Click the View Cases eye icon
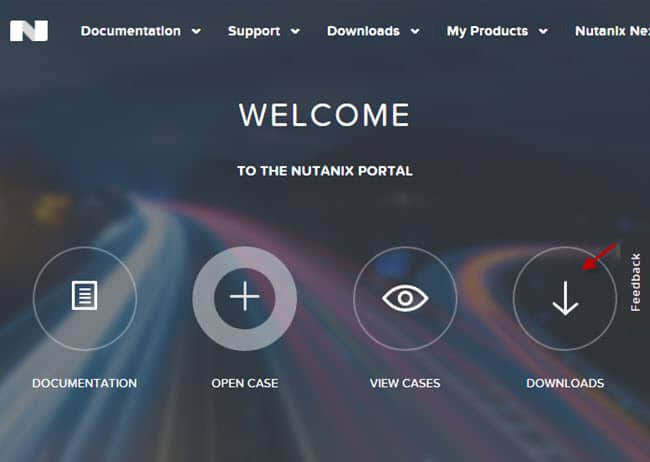The width and height of the screenshot is (650, 462). pos(405,298)
